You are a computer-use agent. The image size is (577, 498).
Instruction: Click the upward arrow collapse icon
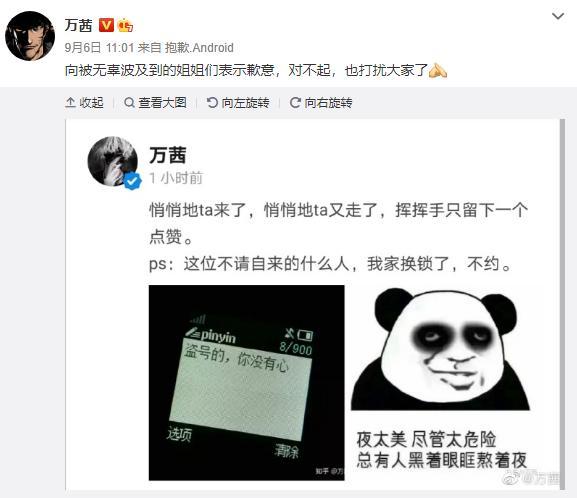coord(70,102)
